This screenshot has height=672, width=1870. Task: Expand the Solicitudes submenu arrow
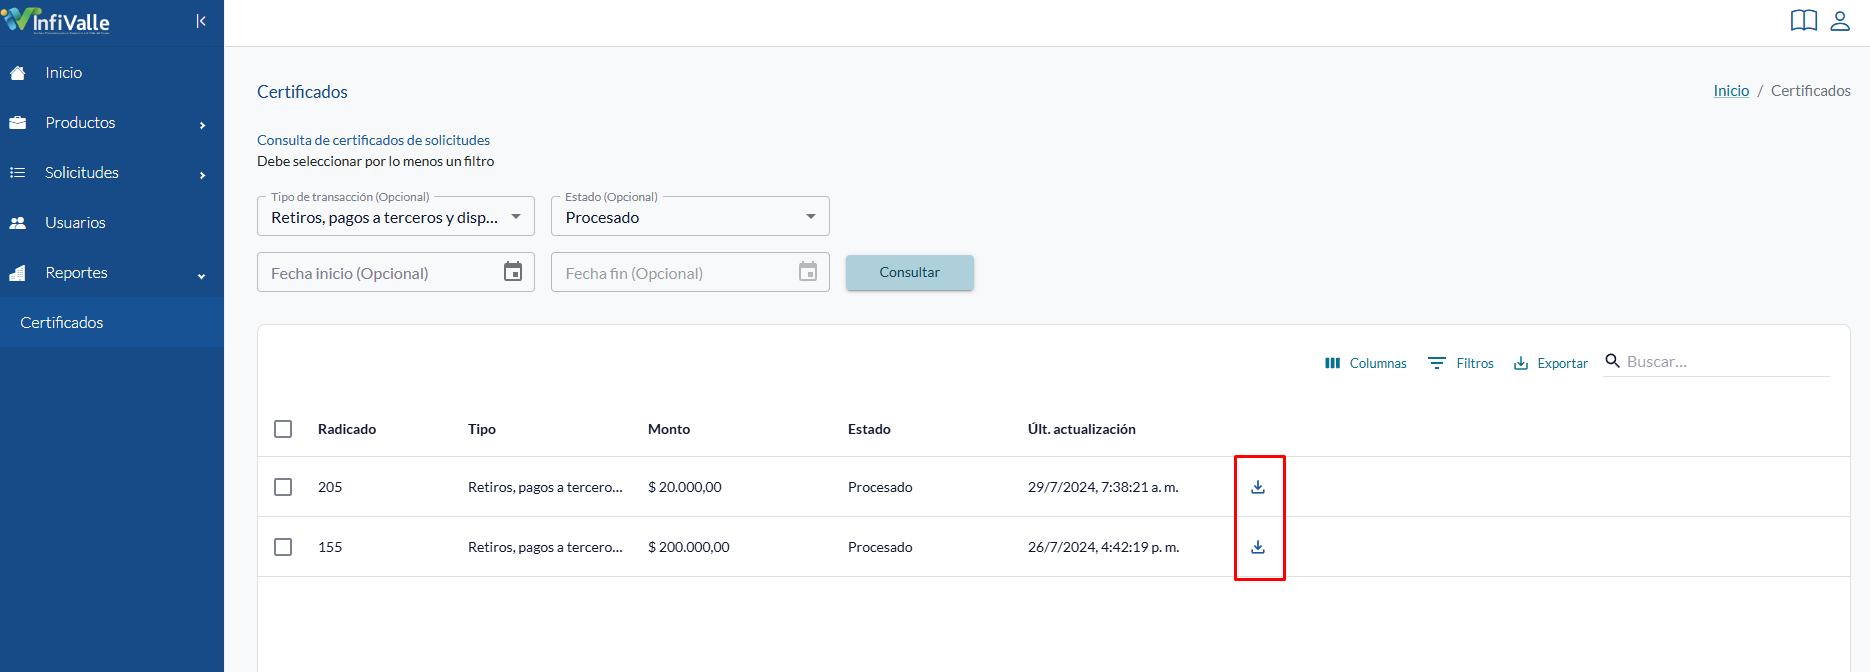click(x=202, y=175)
